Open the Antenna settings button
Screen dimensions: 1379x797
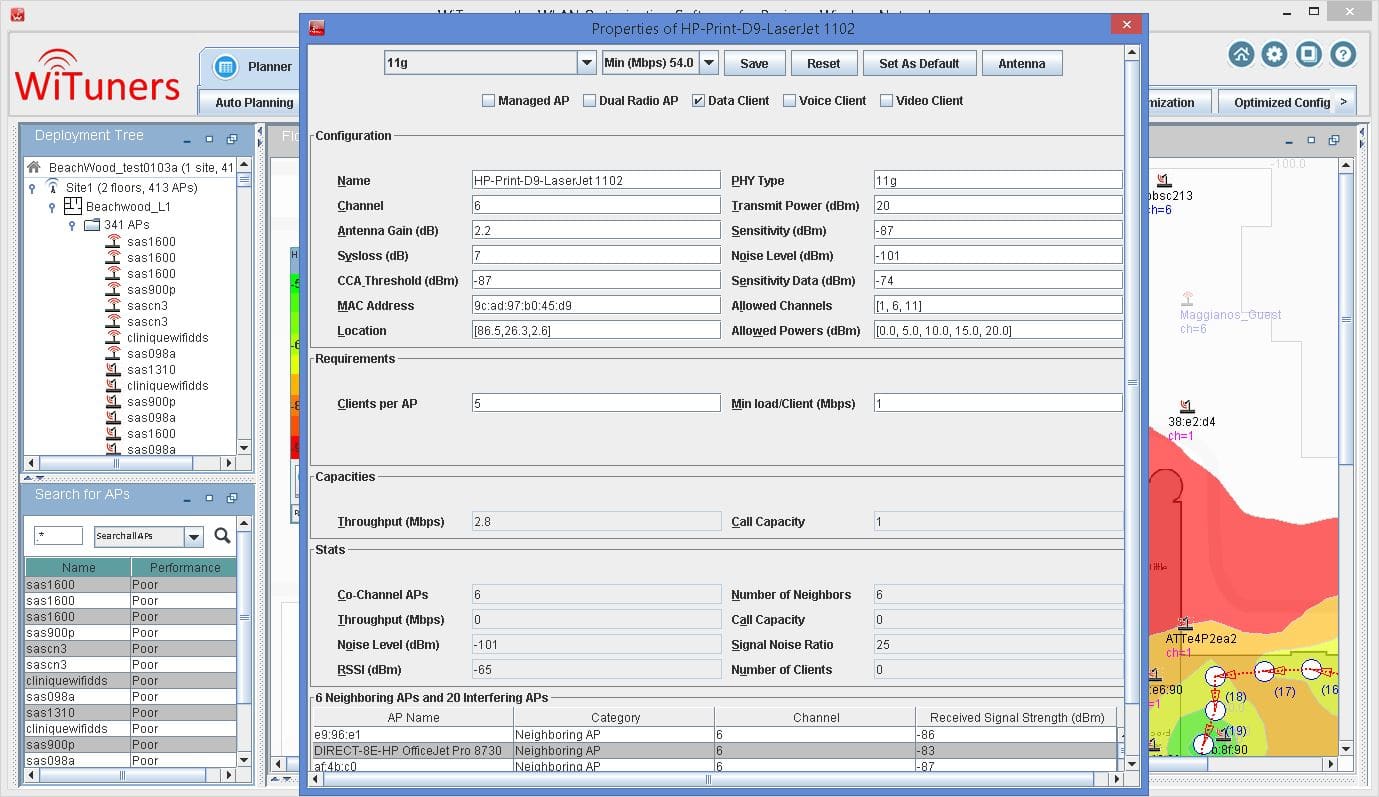pyautogui.click(x=1021, y=63)
